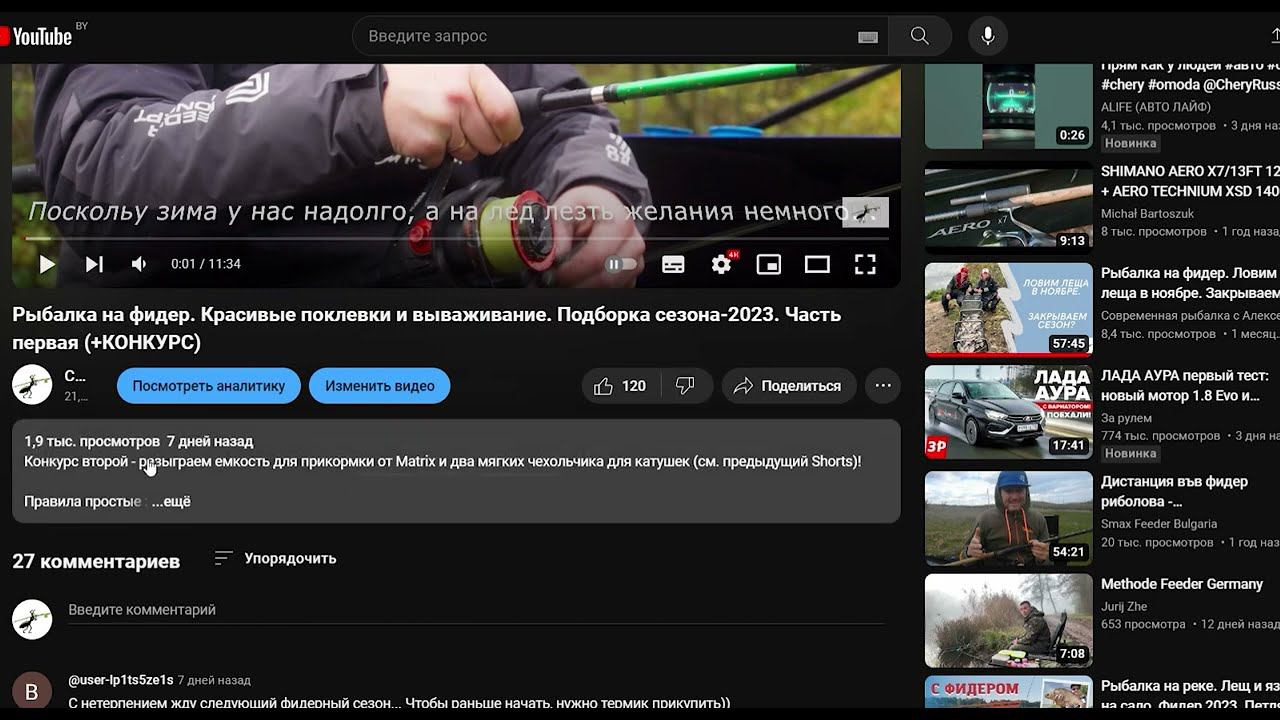Enter full screen mode

tap(865, 264)
